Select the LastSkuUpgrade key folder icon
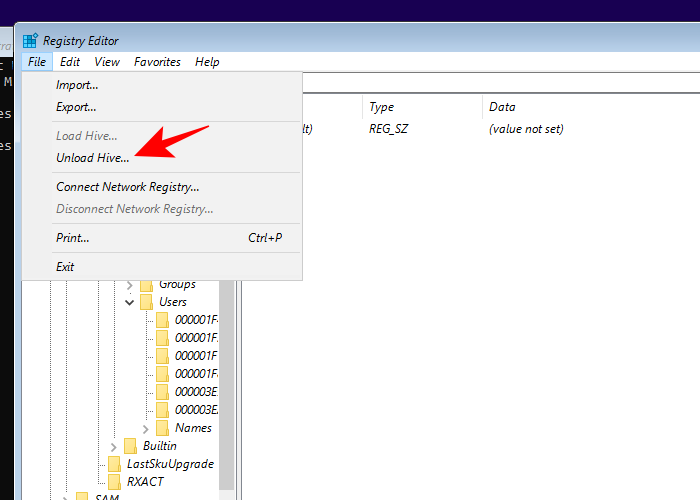The width and height of the screenshot is (700, 500). [x=115, y=464]
